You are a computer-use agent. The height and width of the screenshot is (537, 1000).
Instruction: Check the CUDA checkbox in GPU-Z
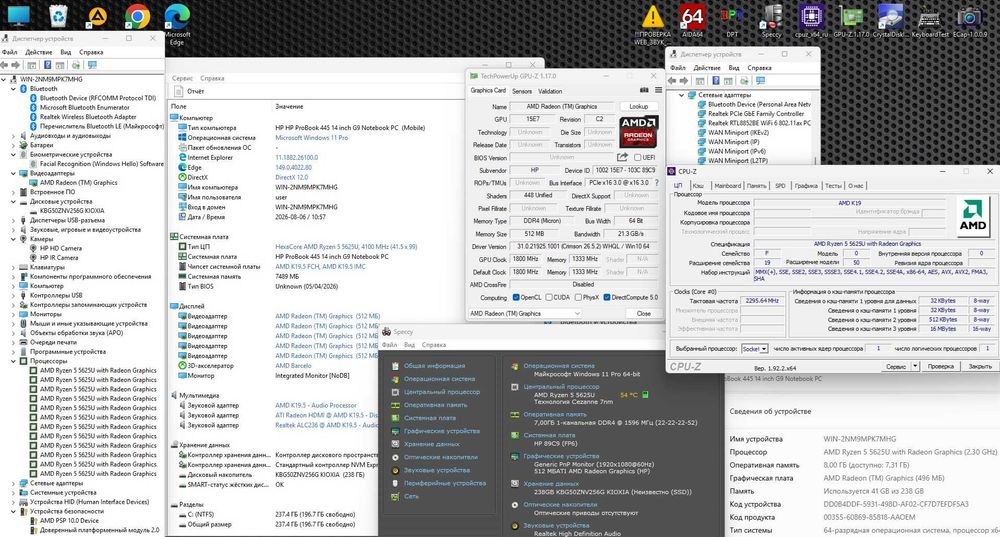(548, 297)
